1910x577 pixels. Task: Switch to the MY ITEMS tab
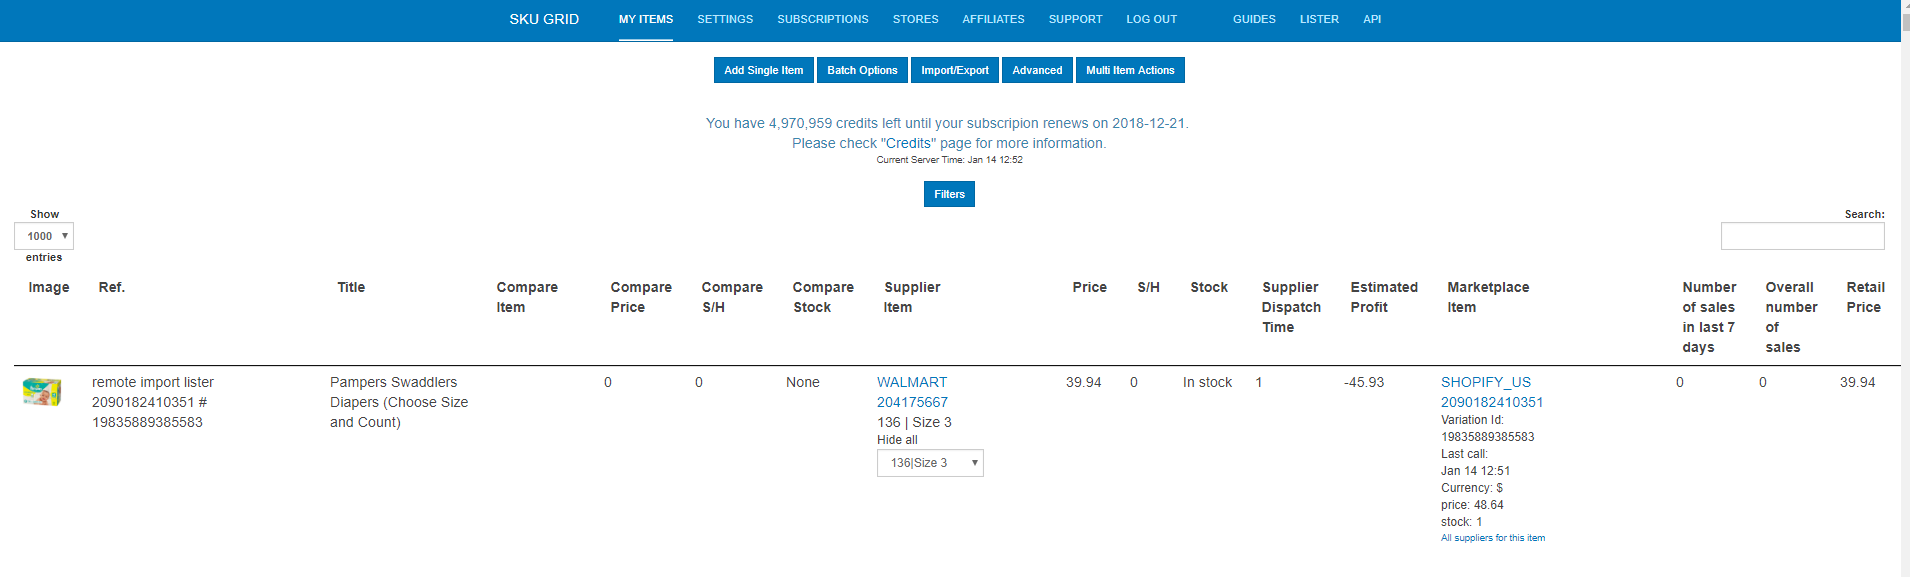(x=646, y=19)
